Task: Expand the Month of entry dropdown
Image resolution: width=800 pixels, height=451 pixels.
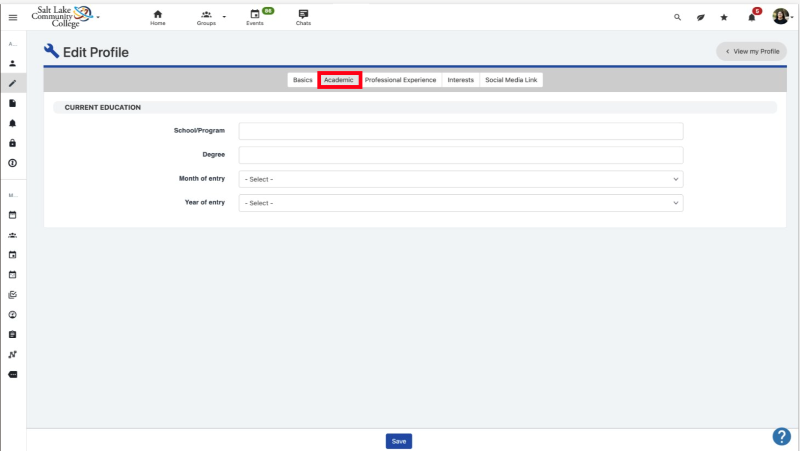Action: point(460,179)
